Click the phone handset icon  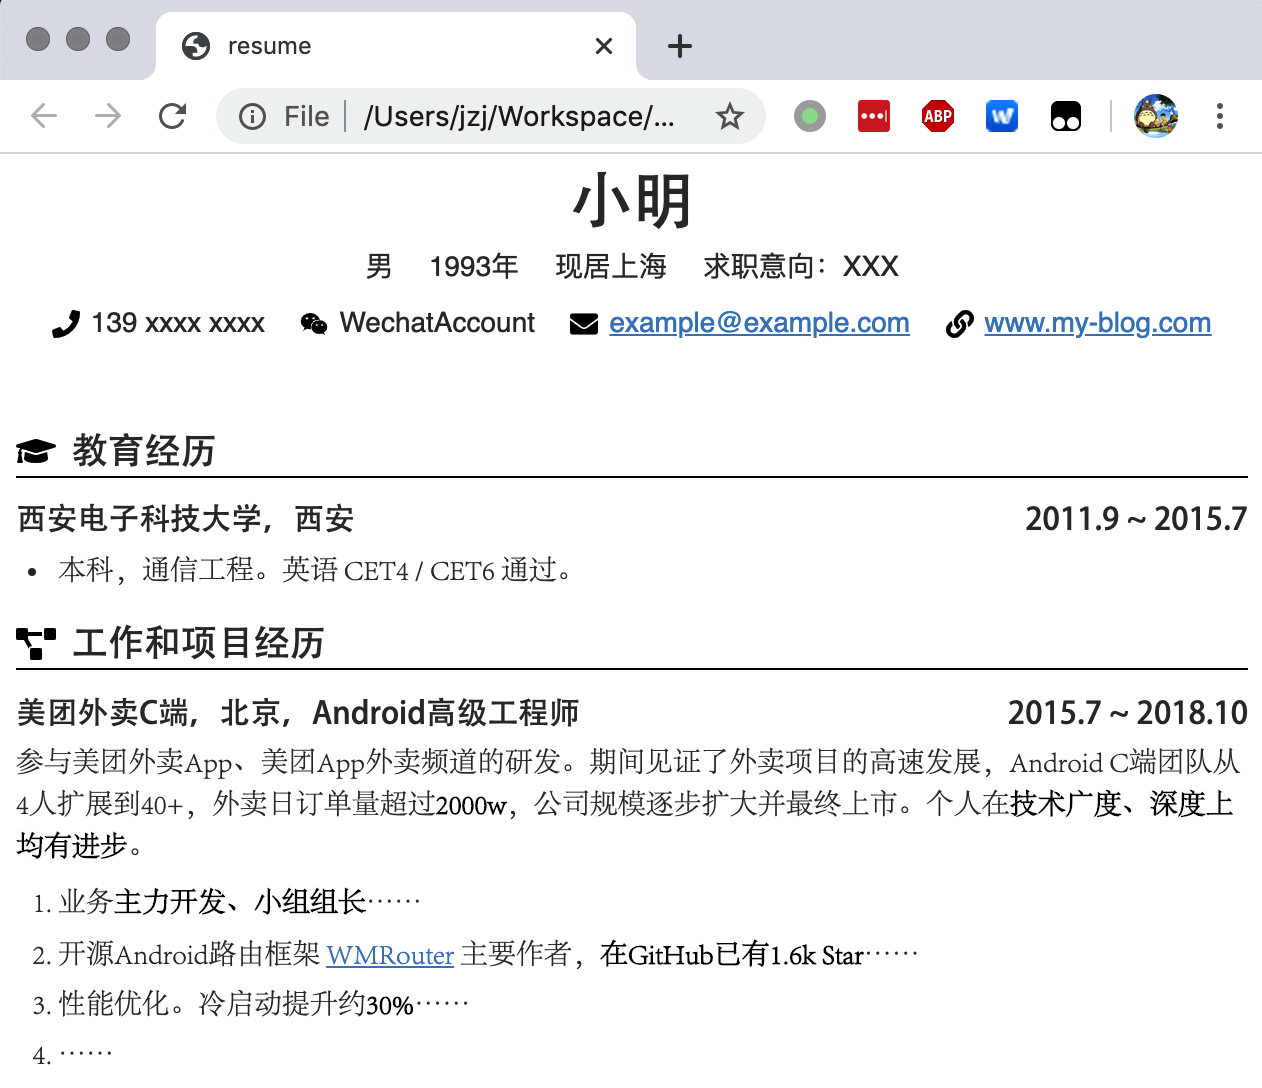tap(65, 324)
